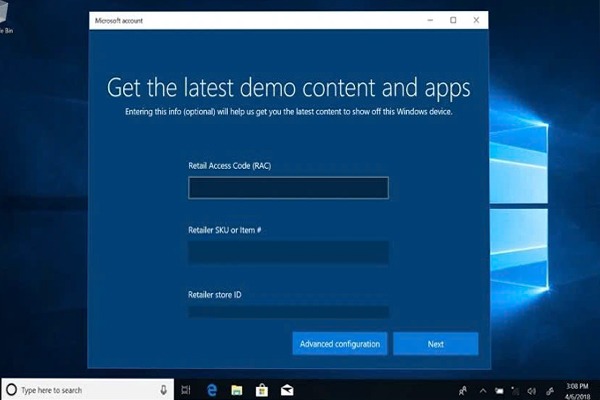
Task: Open the clock showing 3:08 PM
Action: [x=577, y=391]
